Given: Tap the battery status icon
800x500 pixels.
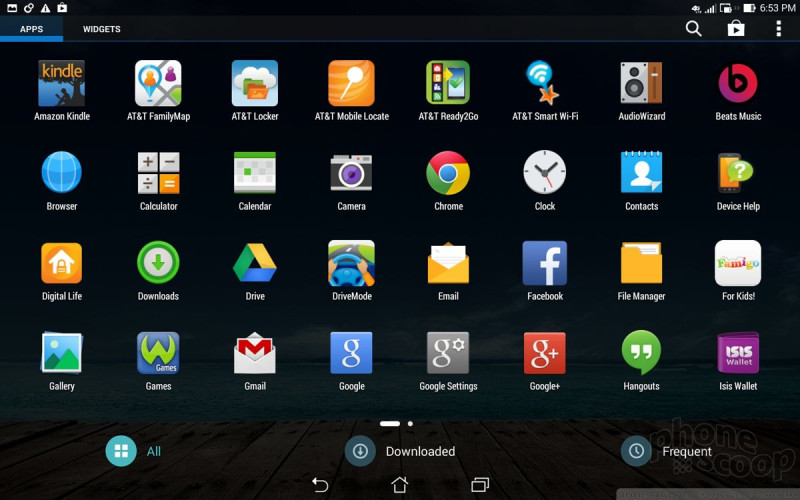Looking at the screenshot, I should pyautogui.click(x=749, y=8).
